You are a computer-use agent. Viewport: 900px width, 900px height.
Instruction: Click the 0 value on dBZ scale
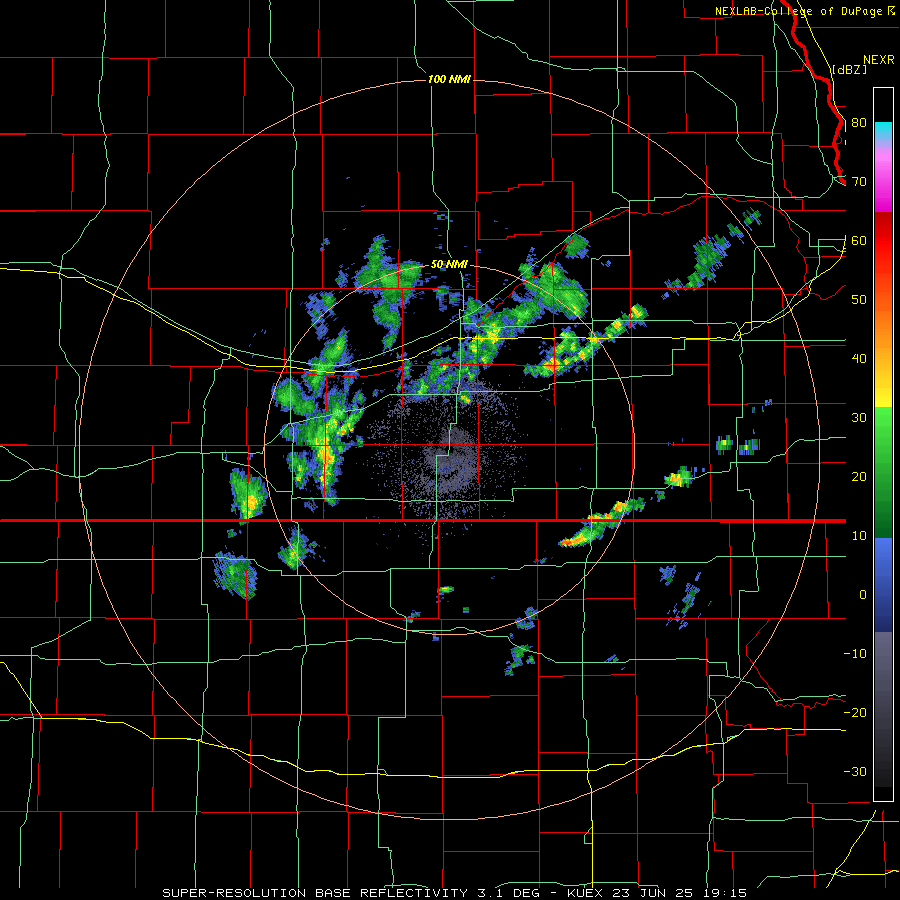(x=863, y=595)
